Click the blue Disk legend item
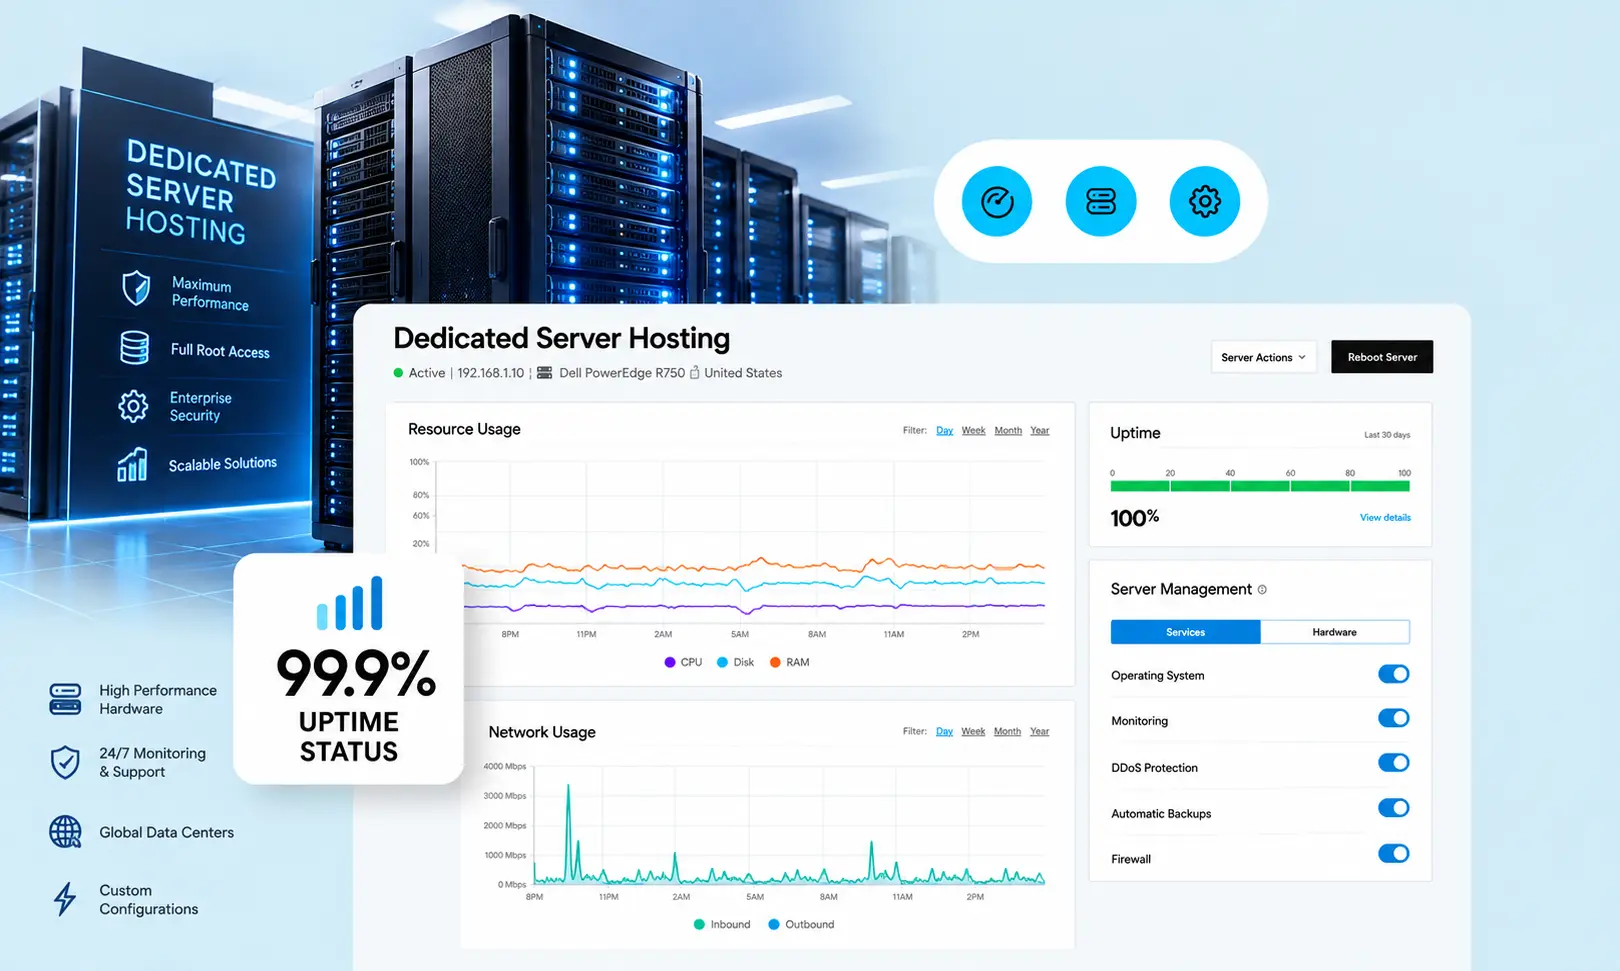 (x=736, y=662)
